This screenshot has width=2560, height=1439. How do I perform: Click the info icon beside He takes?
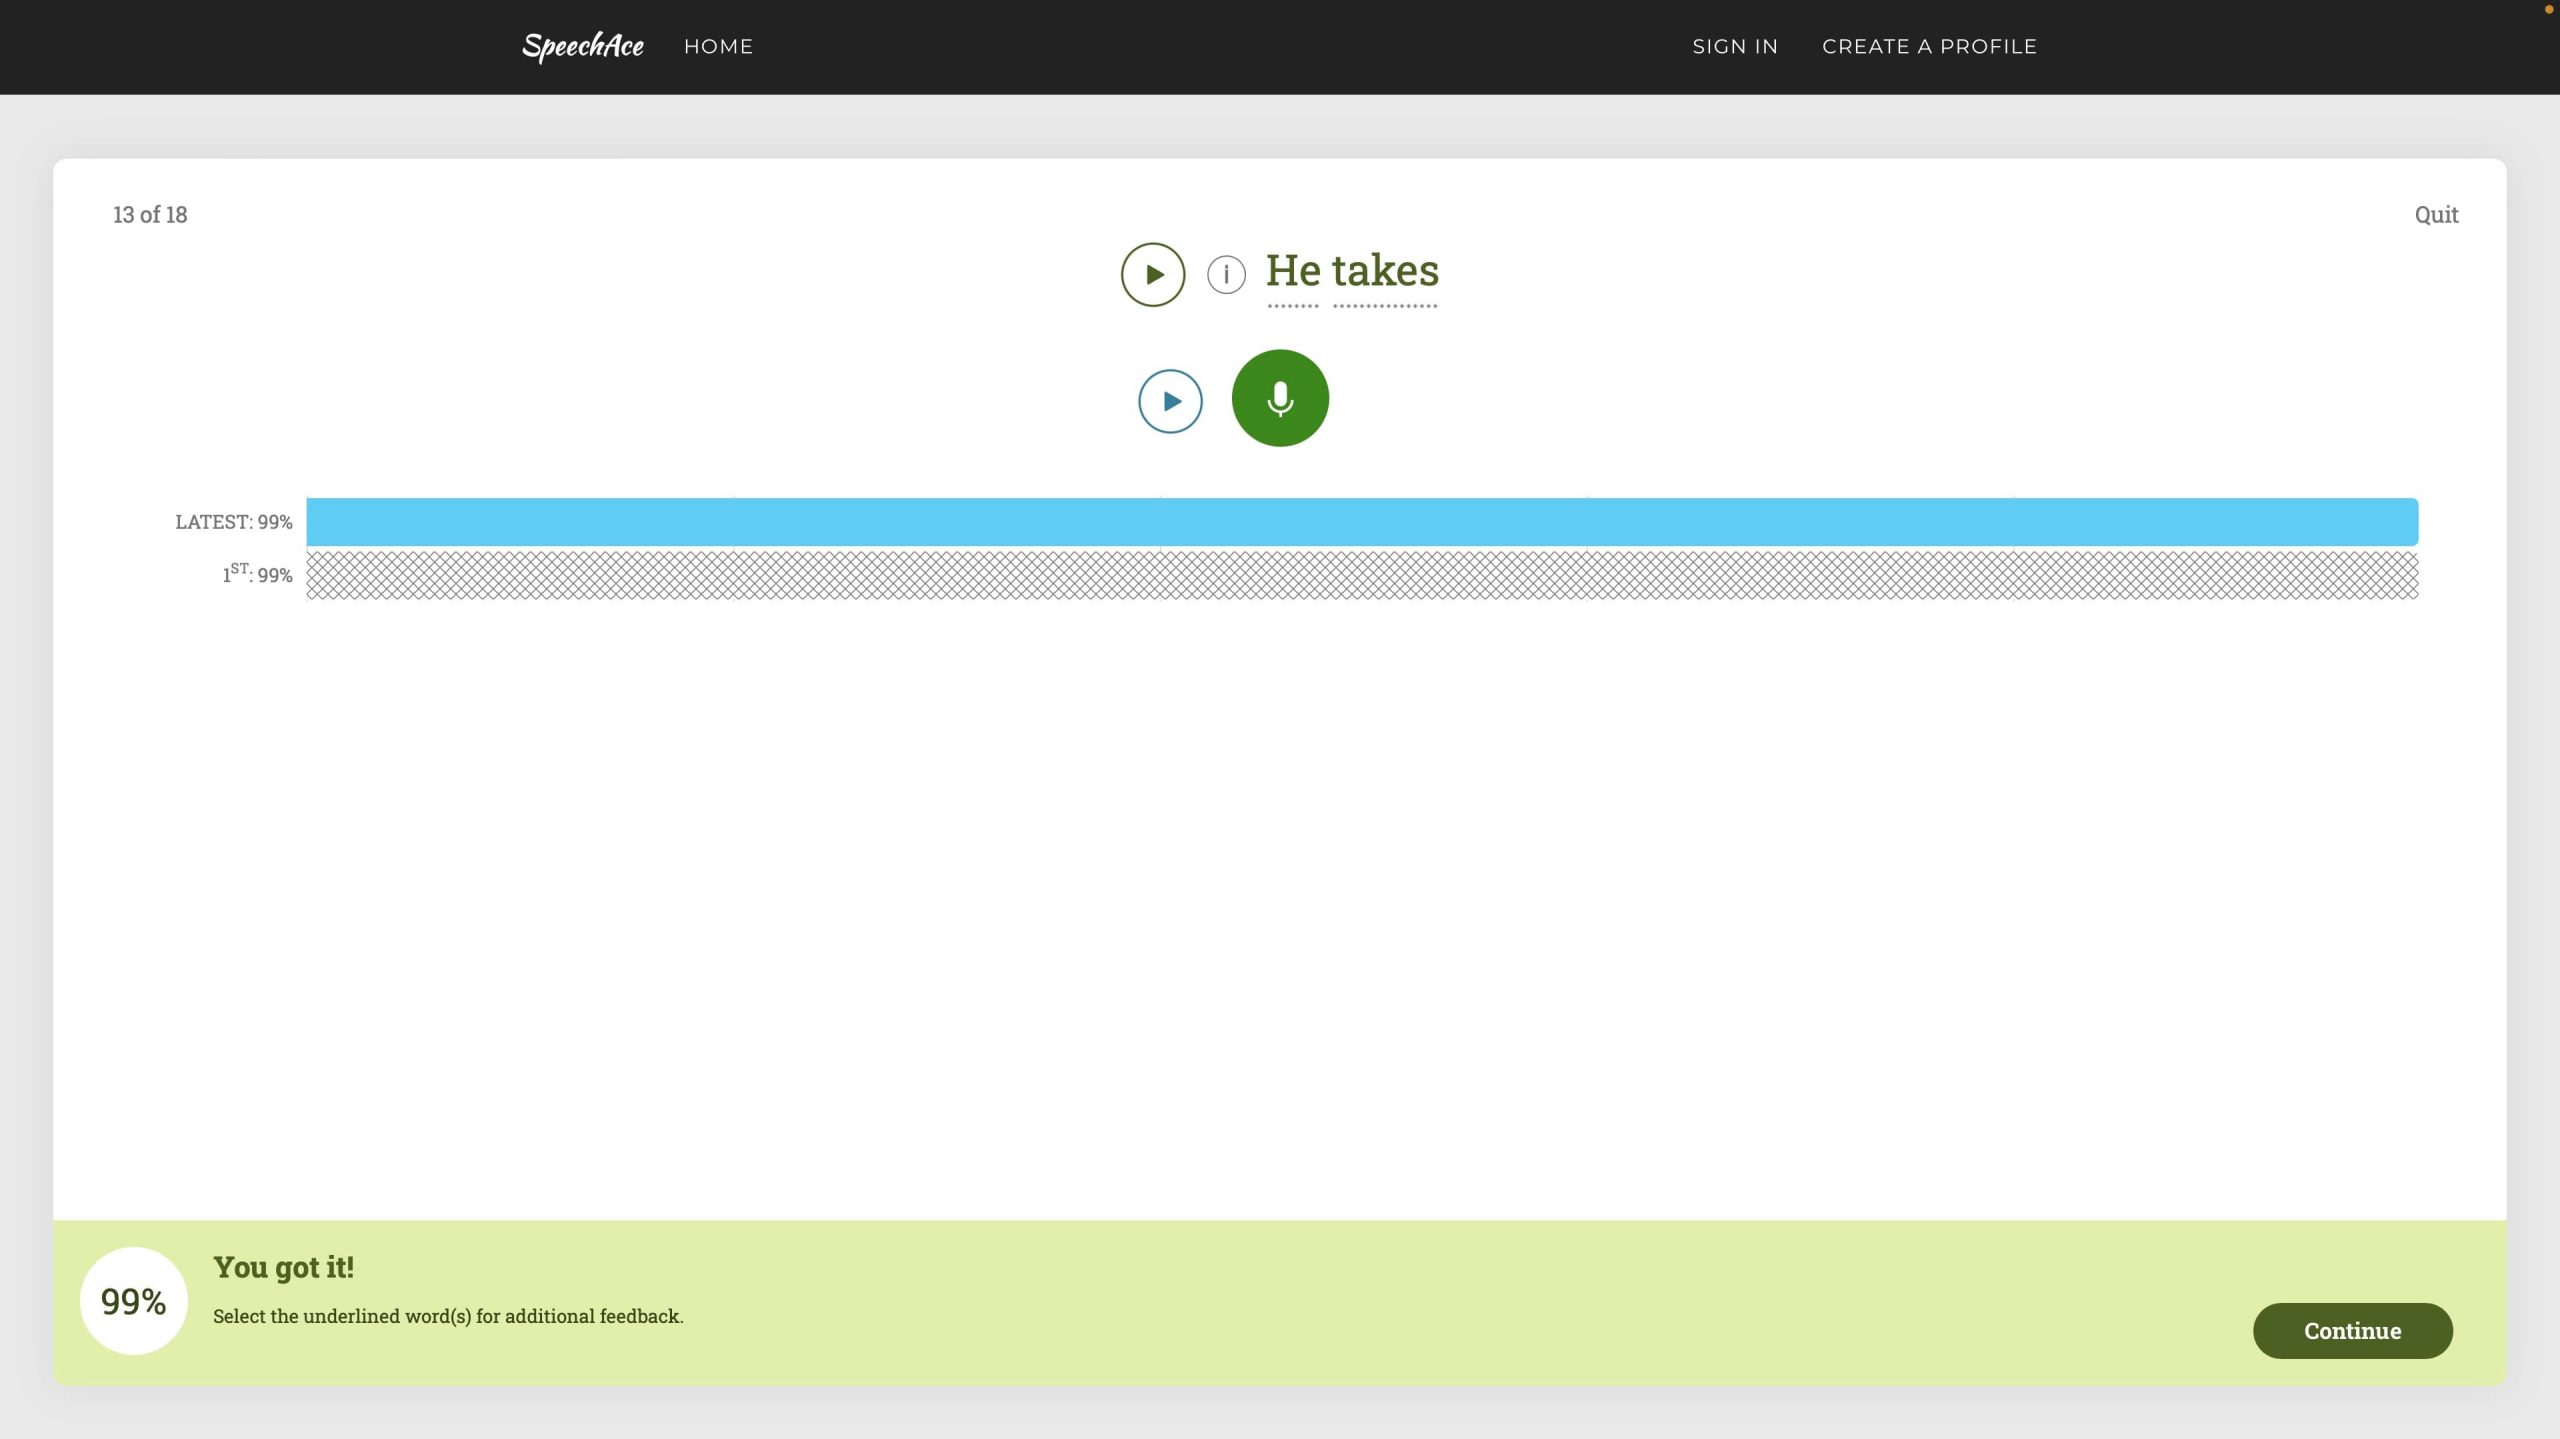pyautogui.click(x=1226, y=274)
